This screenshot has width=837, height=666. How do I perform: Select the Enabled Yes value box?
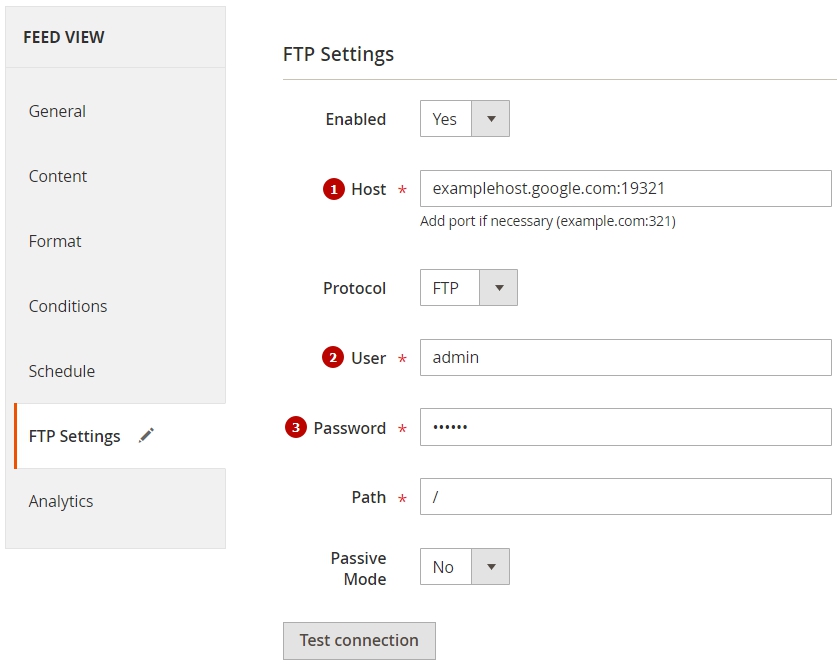tap(446, 118)
